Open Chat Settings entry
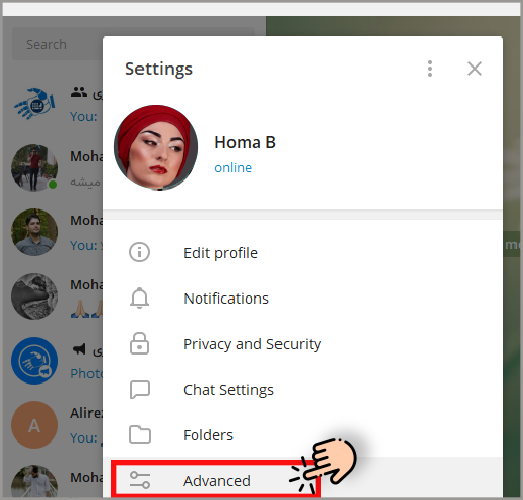Viewport: 523px width, 500px height. click(303, 390)
